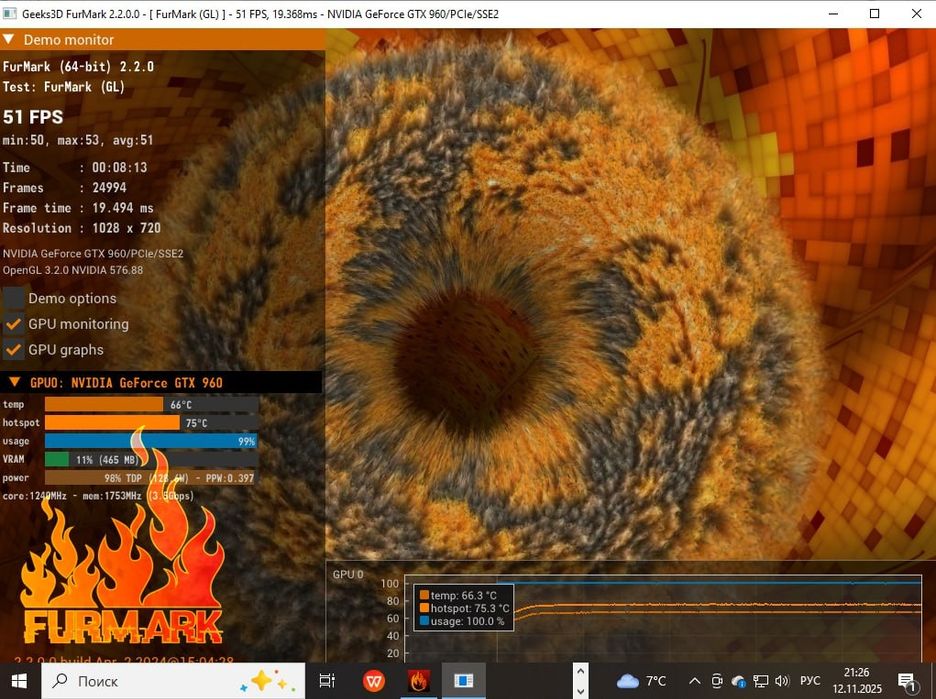Open the notification center icon

[907, 682]
